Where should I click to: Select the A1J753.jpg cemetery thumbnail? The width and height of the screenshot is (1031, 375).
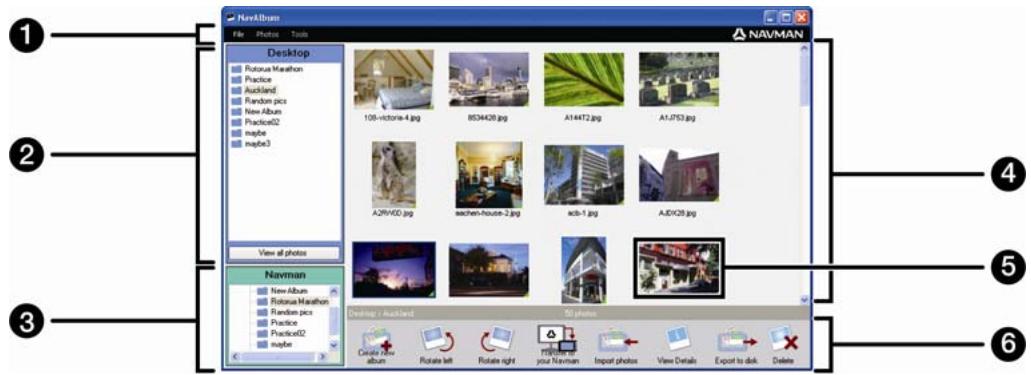(x=679, y=79)
